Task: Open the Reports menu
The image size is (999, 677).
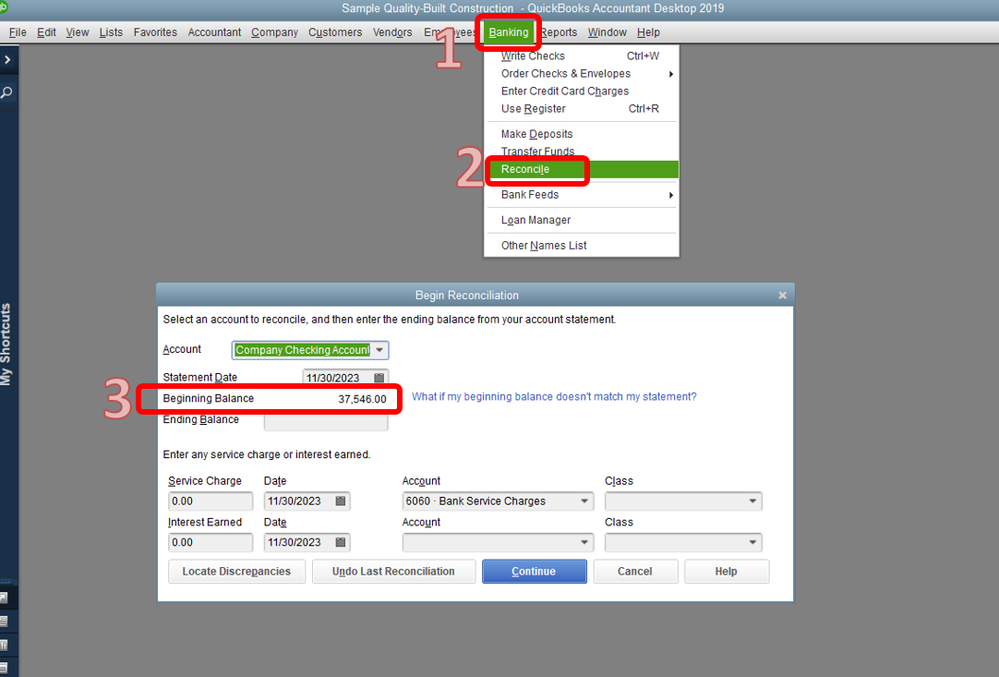Action: (x=559, y=32)
